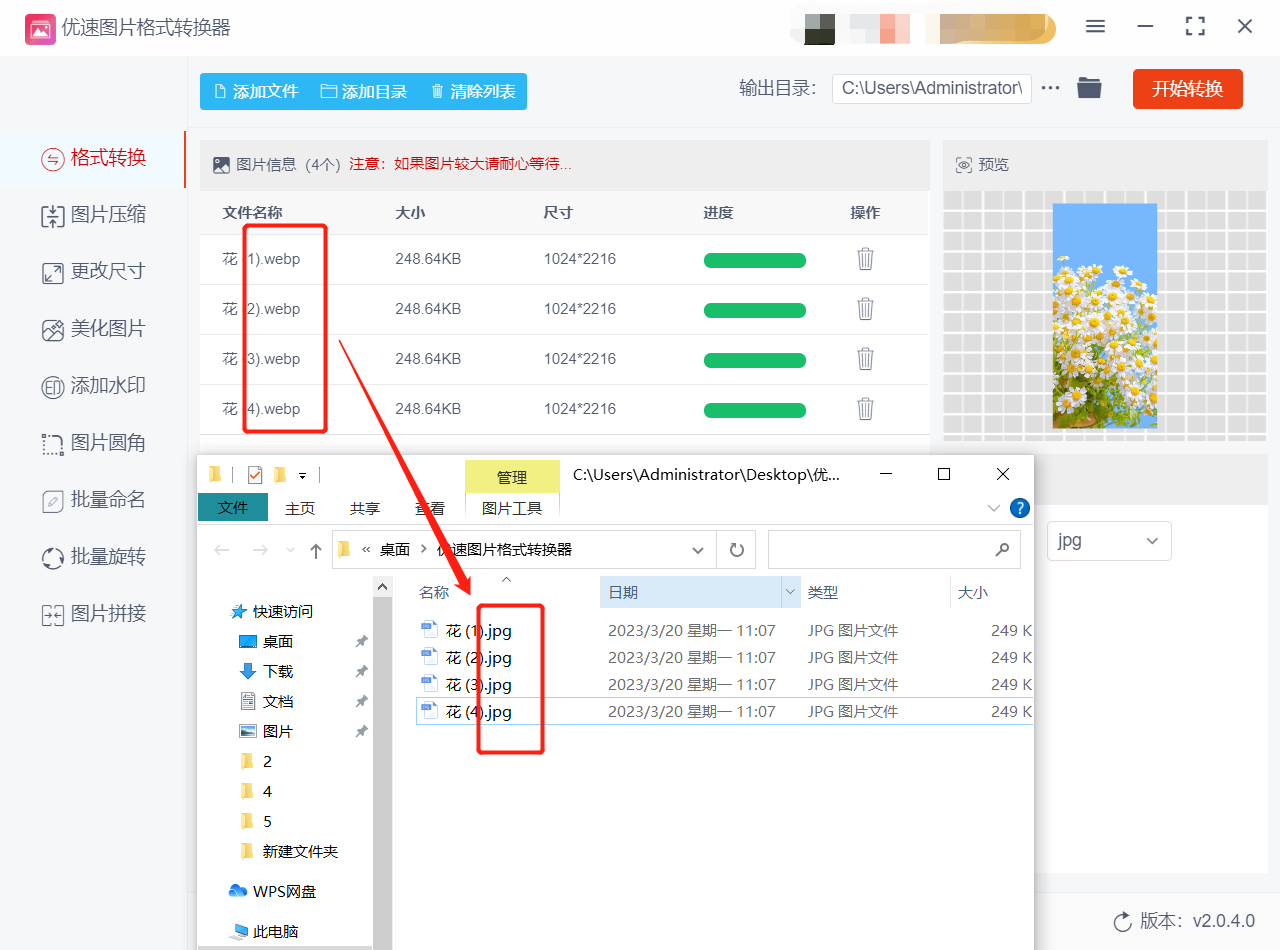Expand the 日期 column sort dropdown
Screen dimensions: 1280x950
tap(791, 592)
